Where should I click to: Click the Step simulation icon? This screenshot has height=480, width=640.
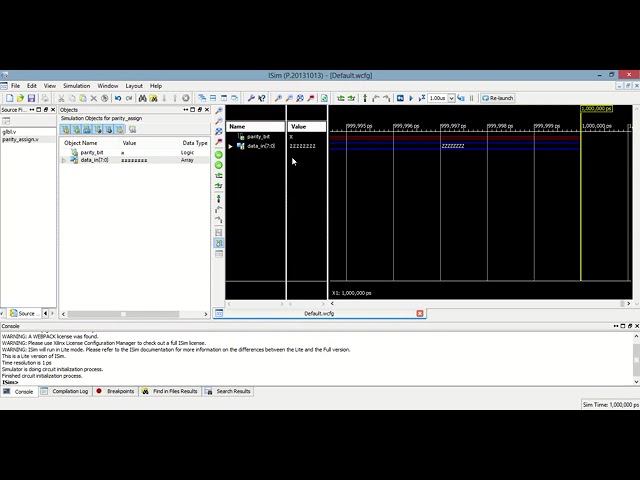[461, 98]
